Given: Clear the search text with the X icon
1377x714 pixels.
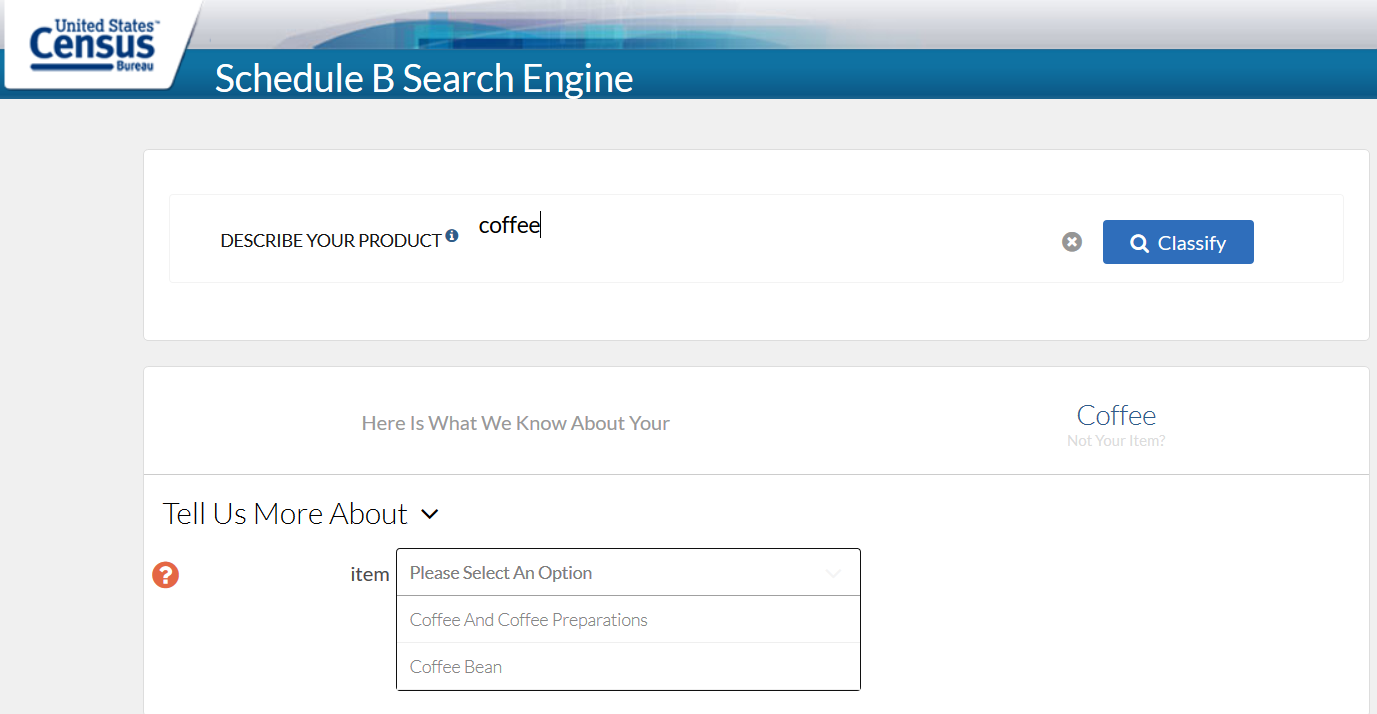Looking at the screenshot, I should [1072, 242].
